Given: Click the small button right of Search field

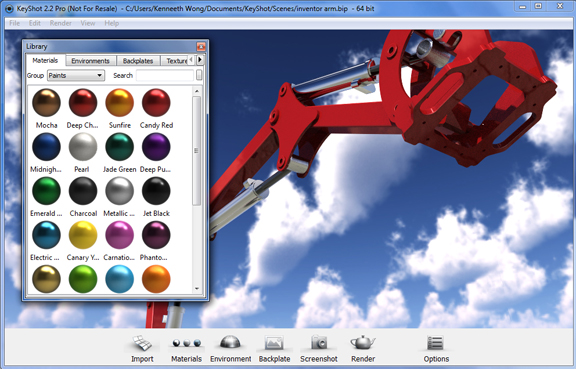Looking at the screenshot, I should (199, 75).
